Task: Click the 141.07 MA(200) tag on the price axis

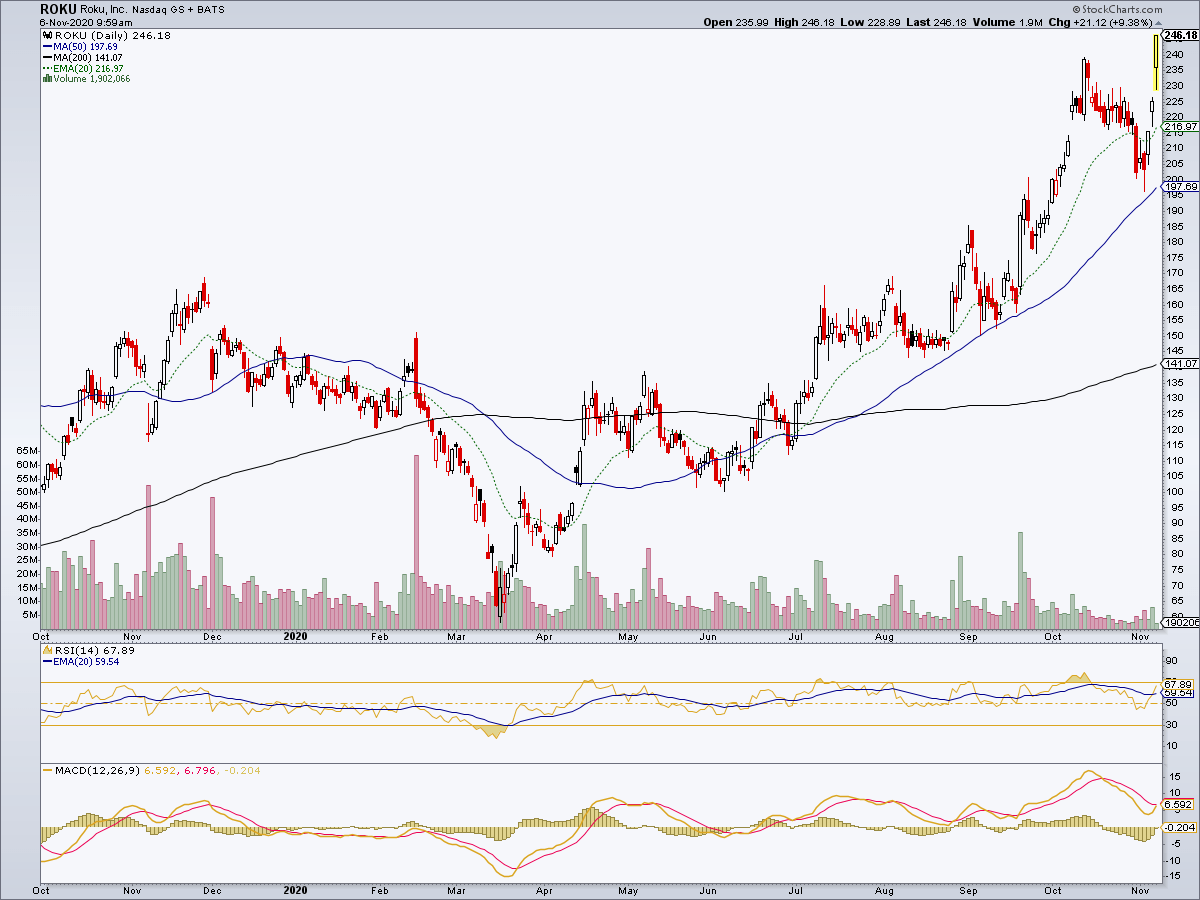Action: tap(1180, 363)
